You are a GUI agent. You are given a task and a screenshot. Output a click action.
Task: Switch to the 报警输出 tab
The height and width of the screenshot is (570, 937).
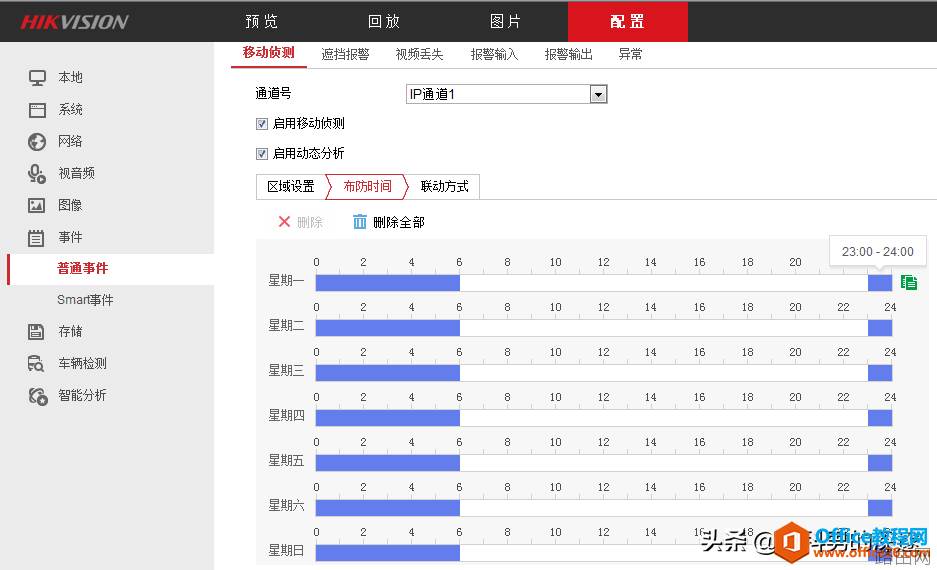pyautogui.click(x=568, y=54)
